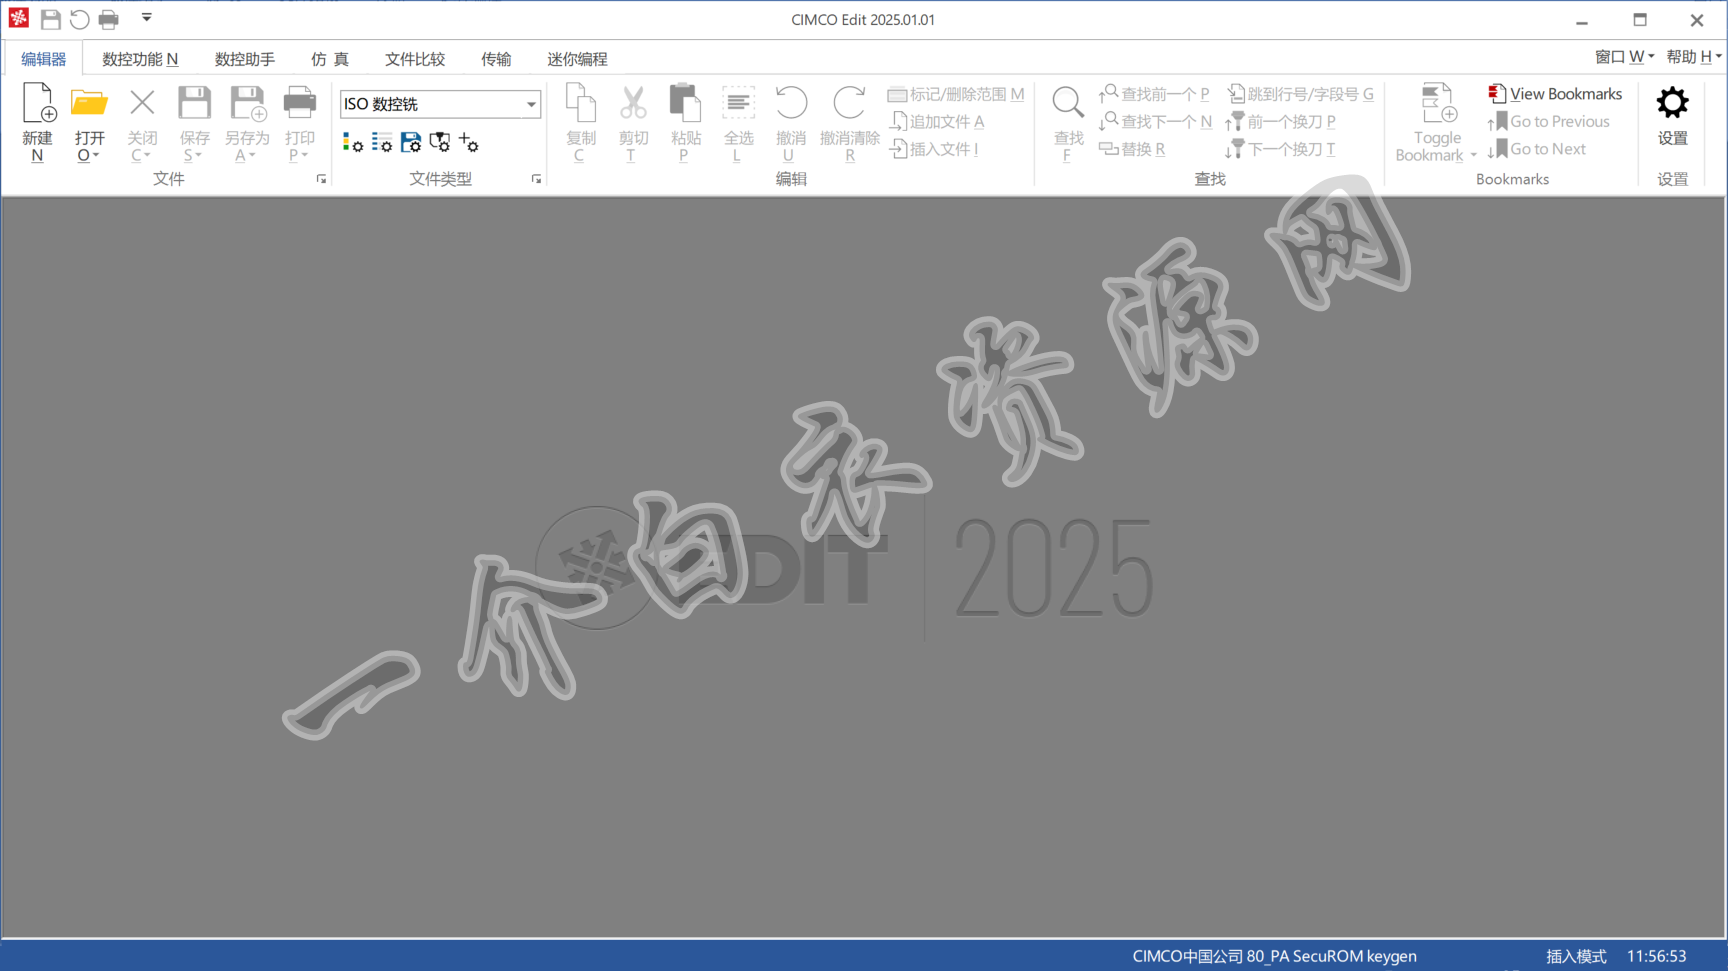1728x971 pixels.
Task: Open the 帮助 H dropdown menu
Action: point(1693,57)
